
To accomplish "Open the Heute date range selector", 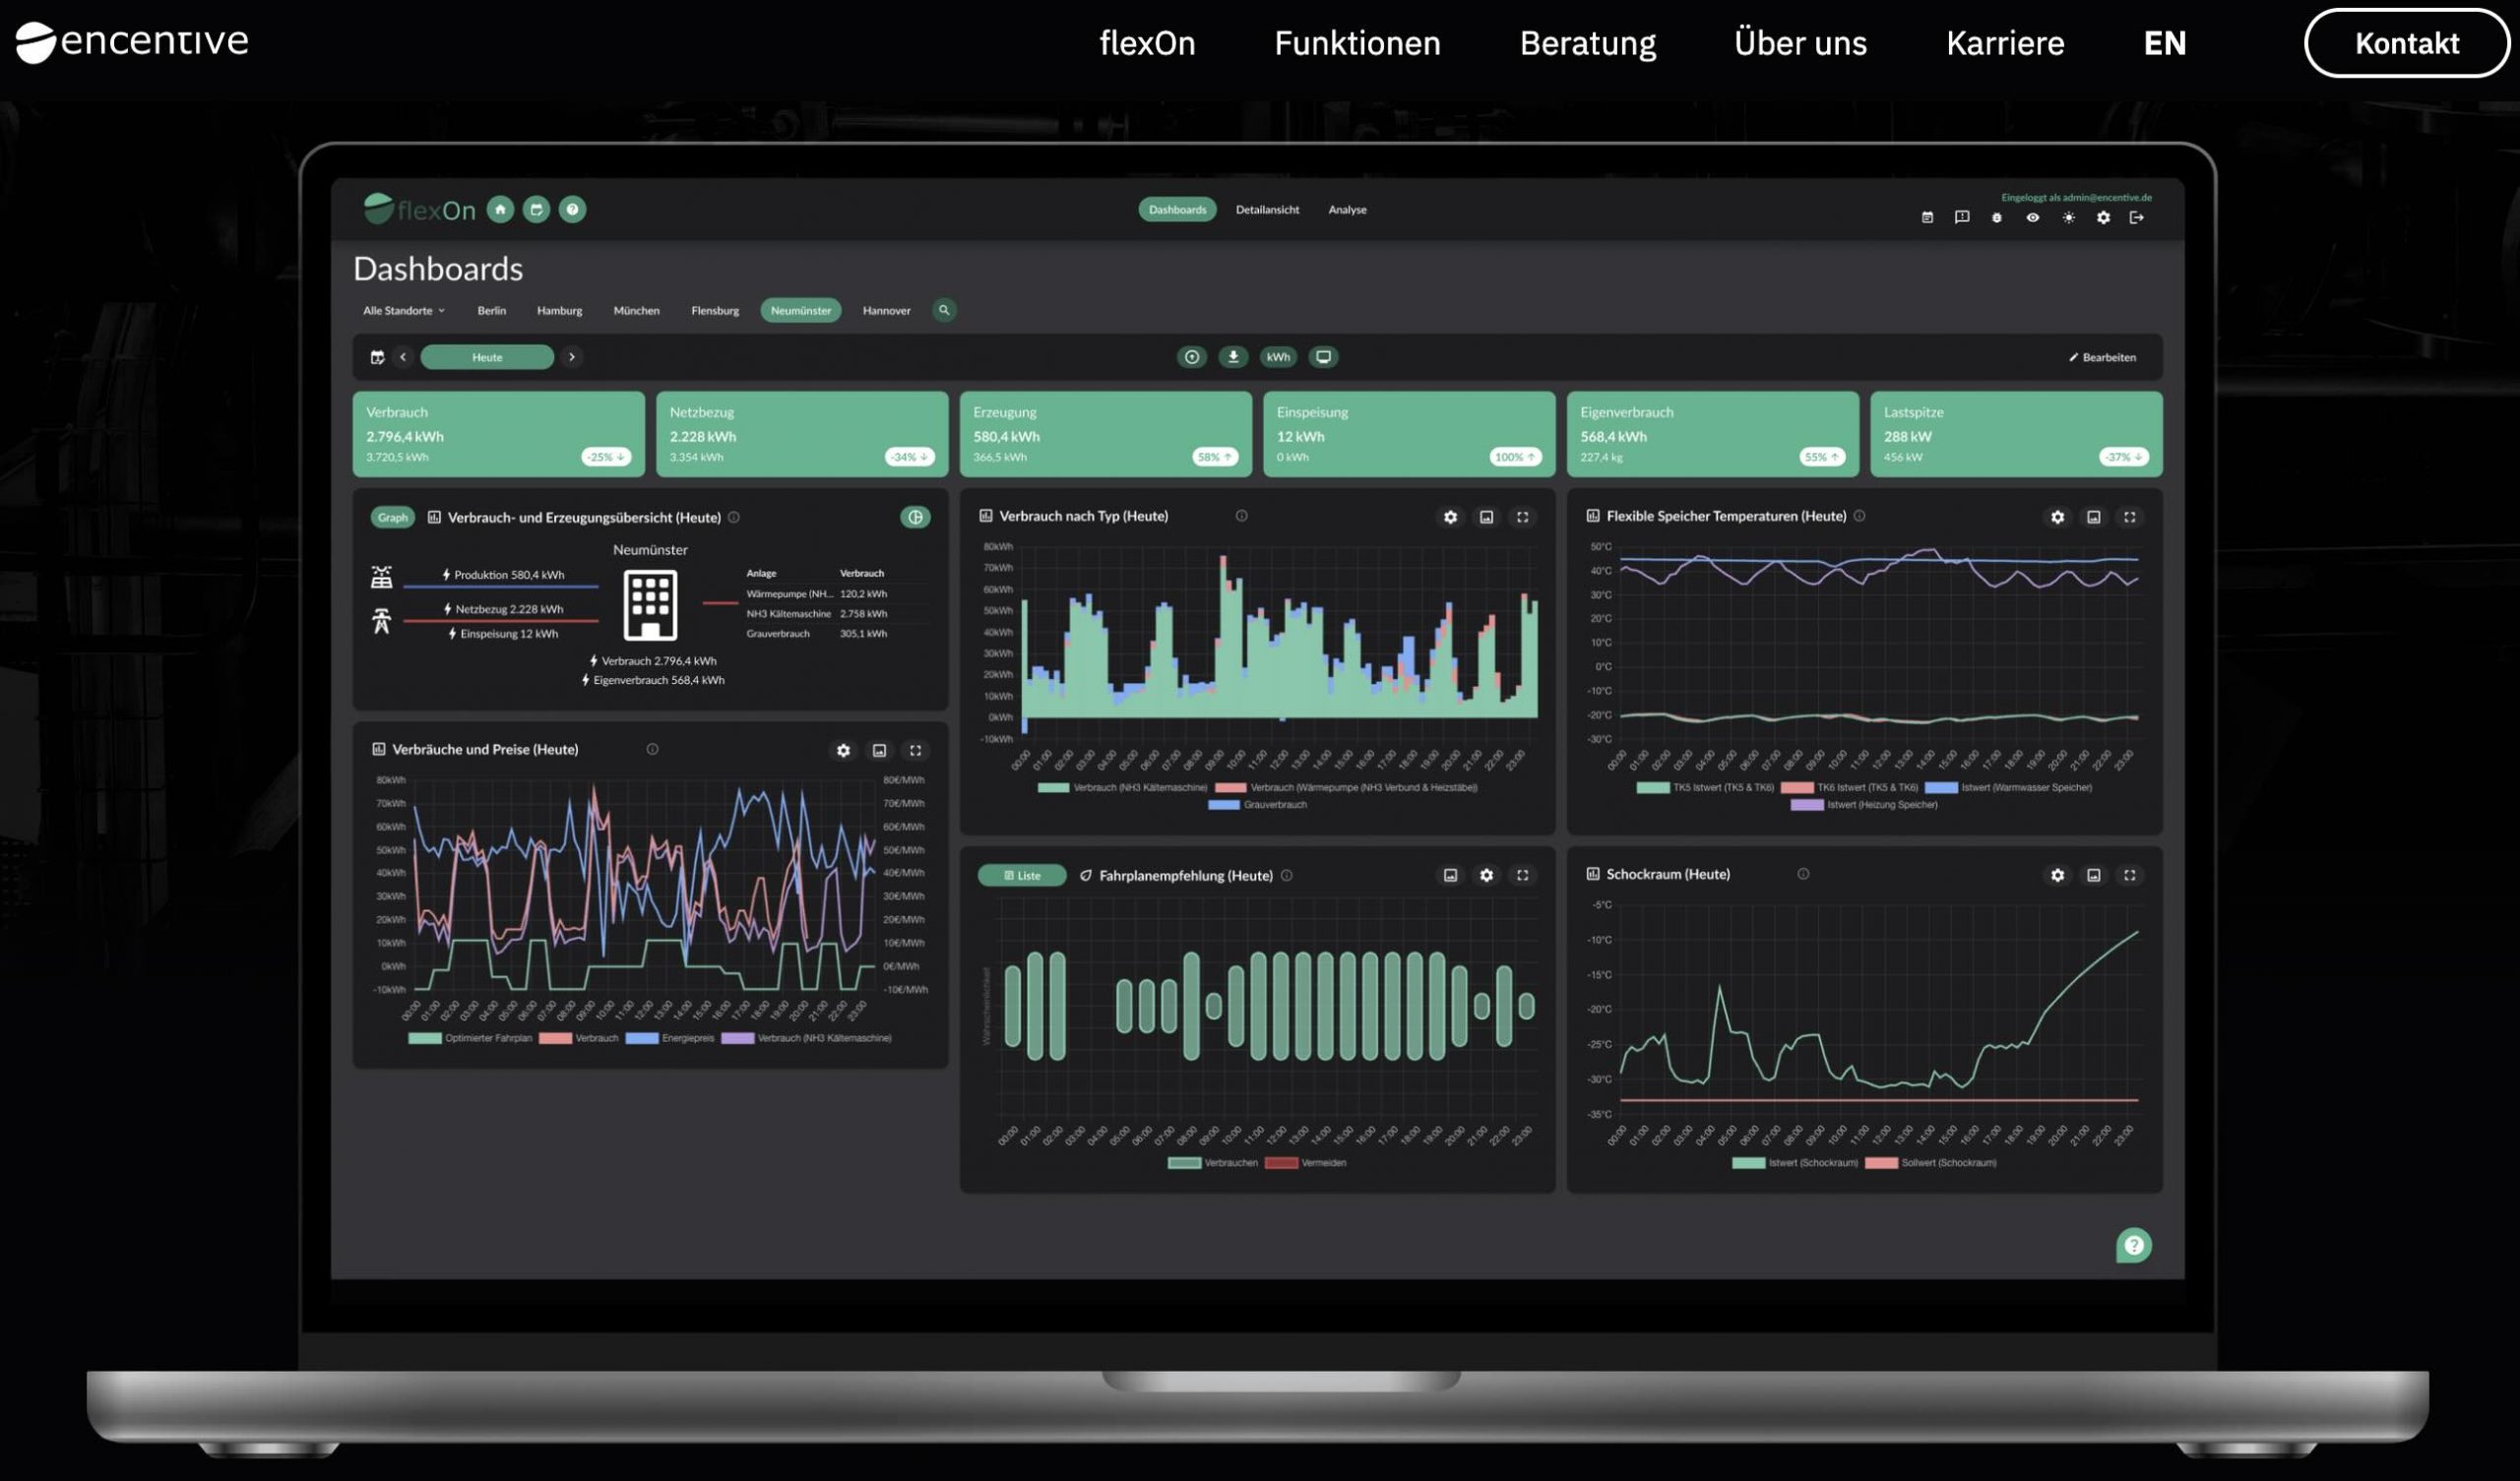I will pos(487,357).
